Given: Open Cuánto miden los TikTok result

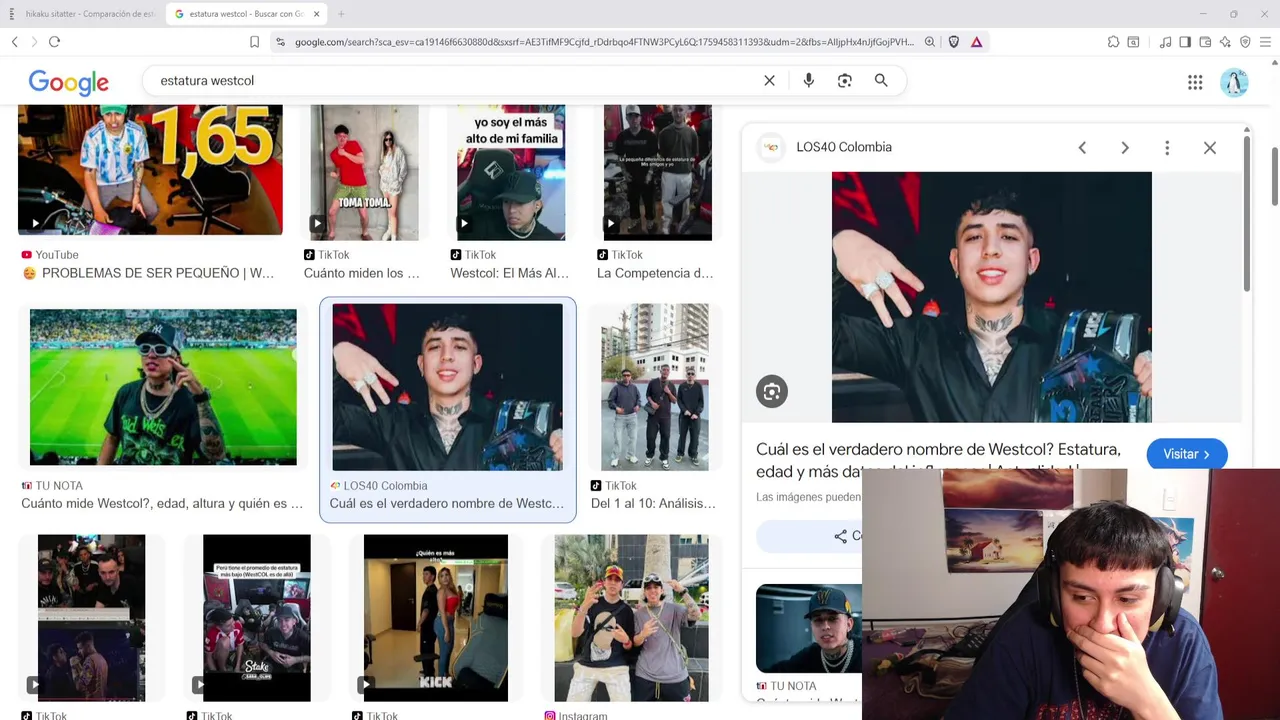Looking at the screenshot, I should pos(362,273).
